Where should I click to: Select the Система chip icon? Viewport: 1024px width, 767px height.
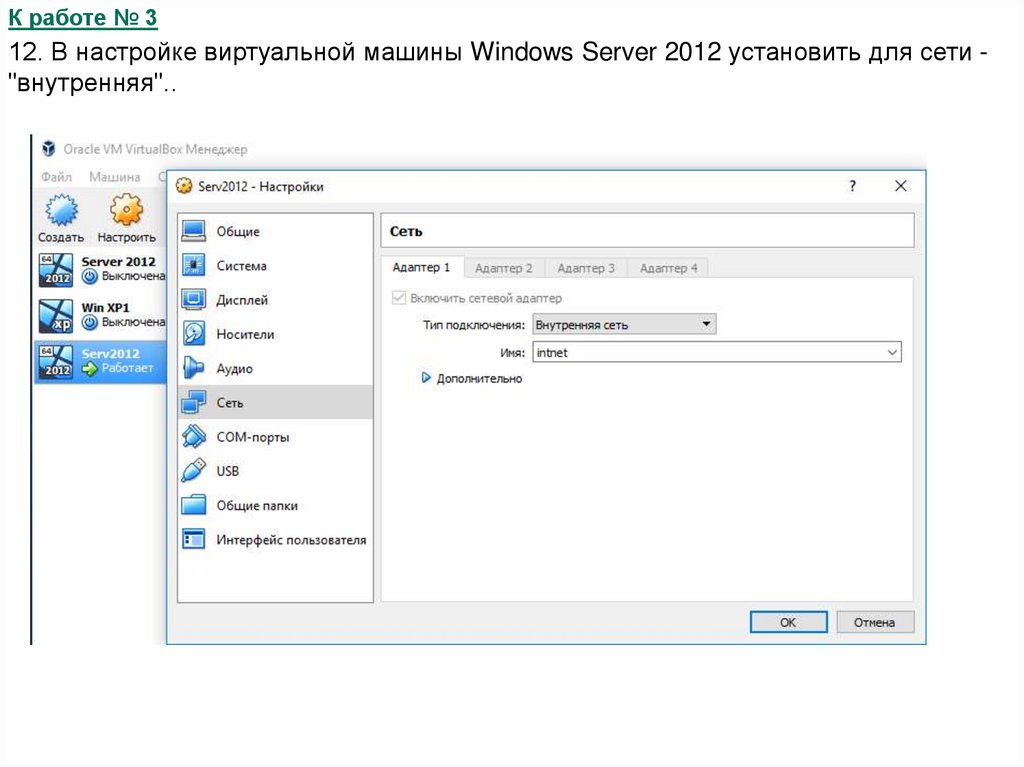coord(193,266)
